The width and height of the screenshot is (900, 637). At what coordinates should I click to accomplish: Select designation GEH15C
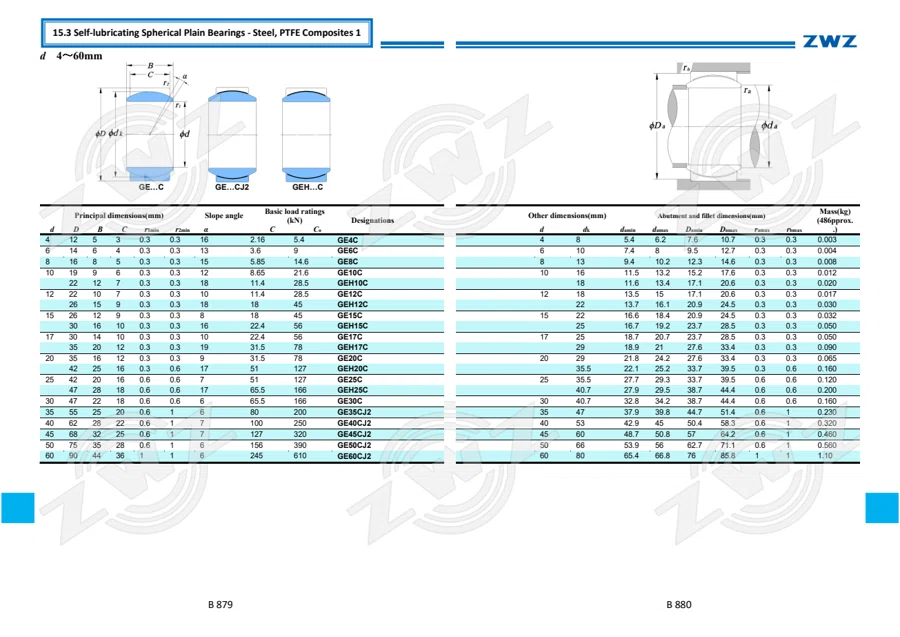click(x=352, y=326)
